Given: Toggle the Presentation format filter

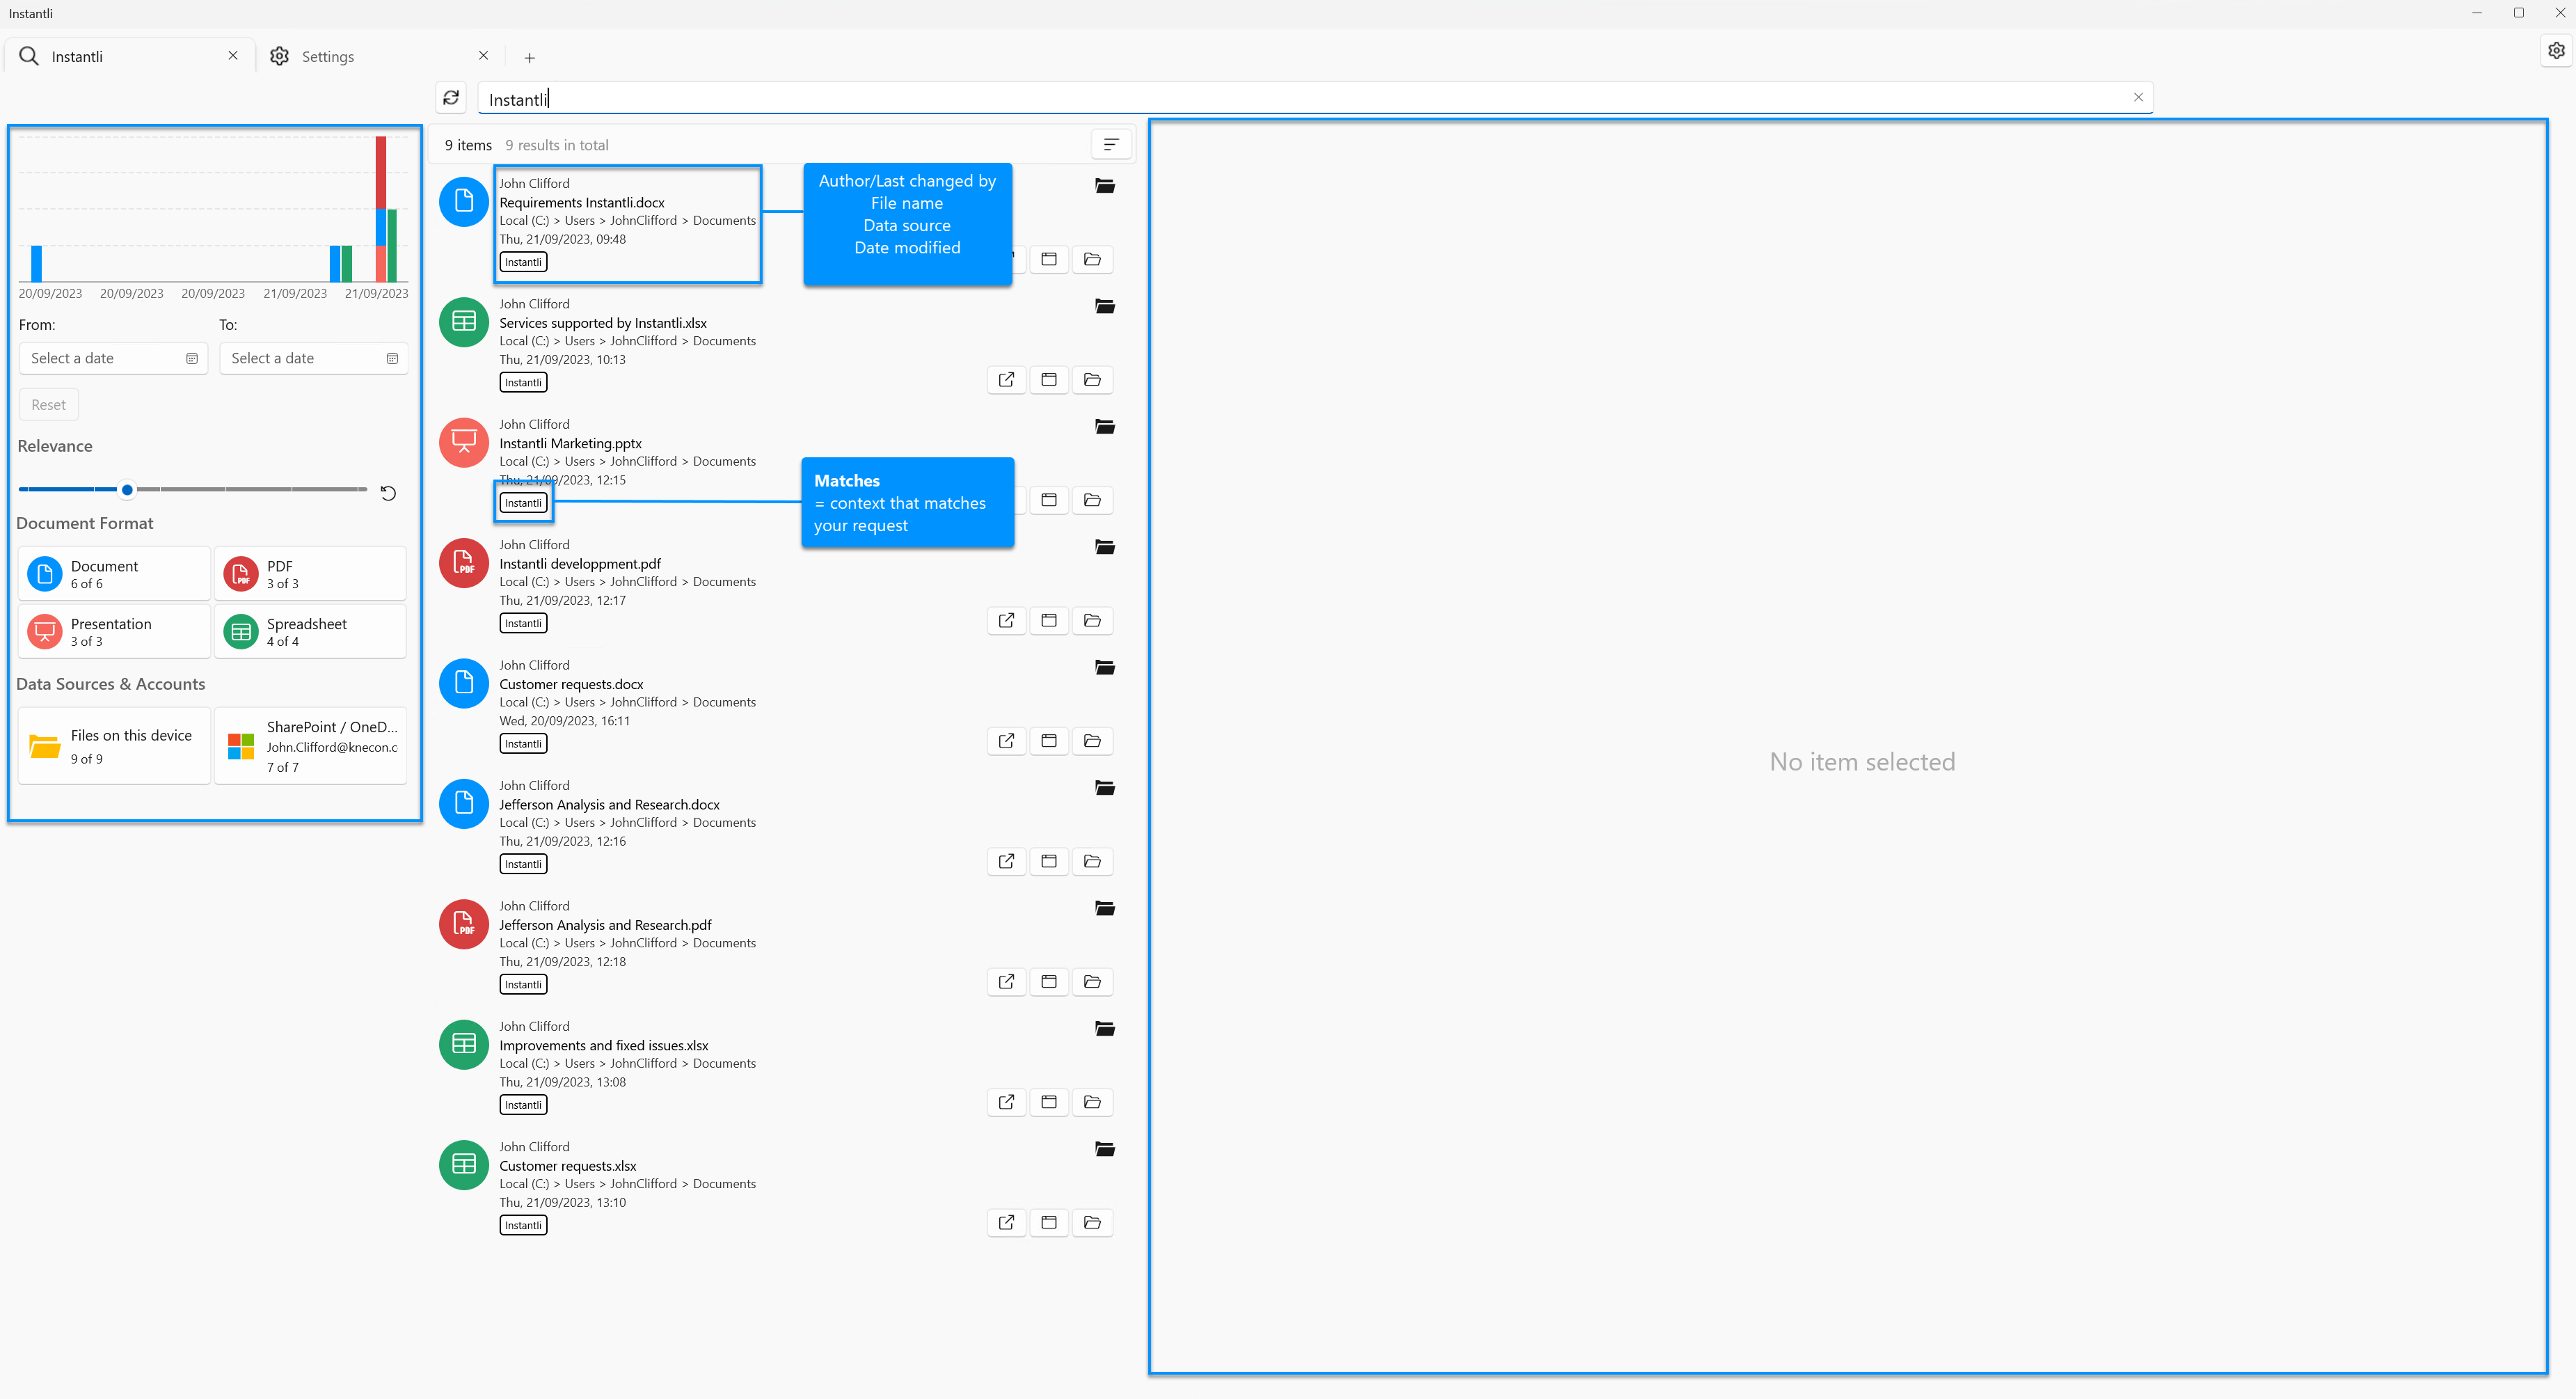Looking at the screenshot, I should coord(114,632).
